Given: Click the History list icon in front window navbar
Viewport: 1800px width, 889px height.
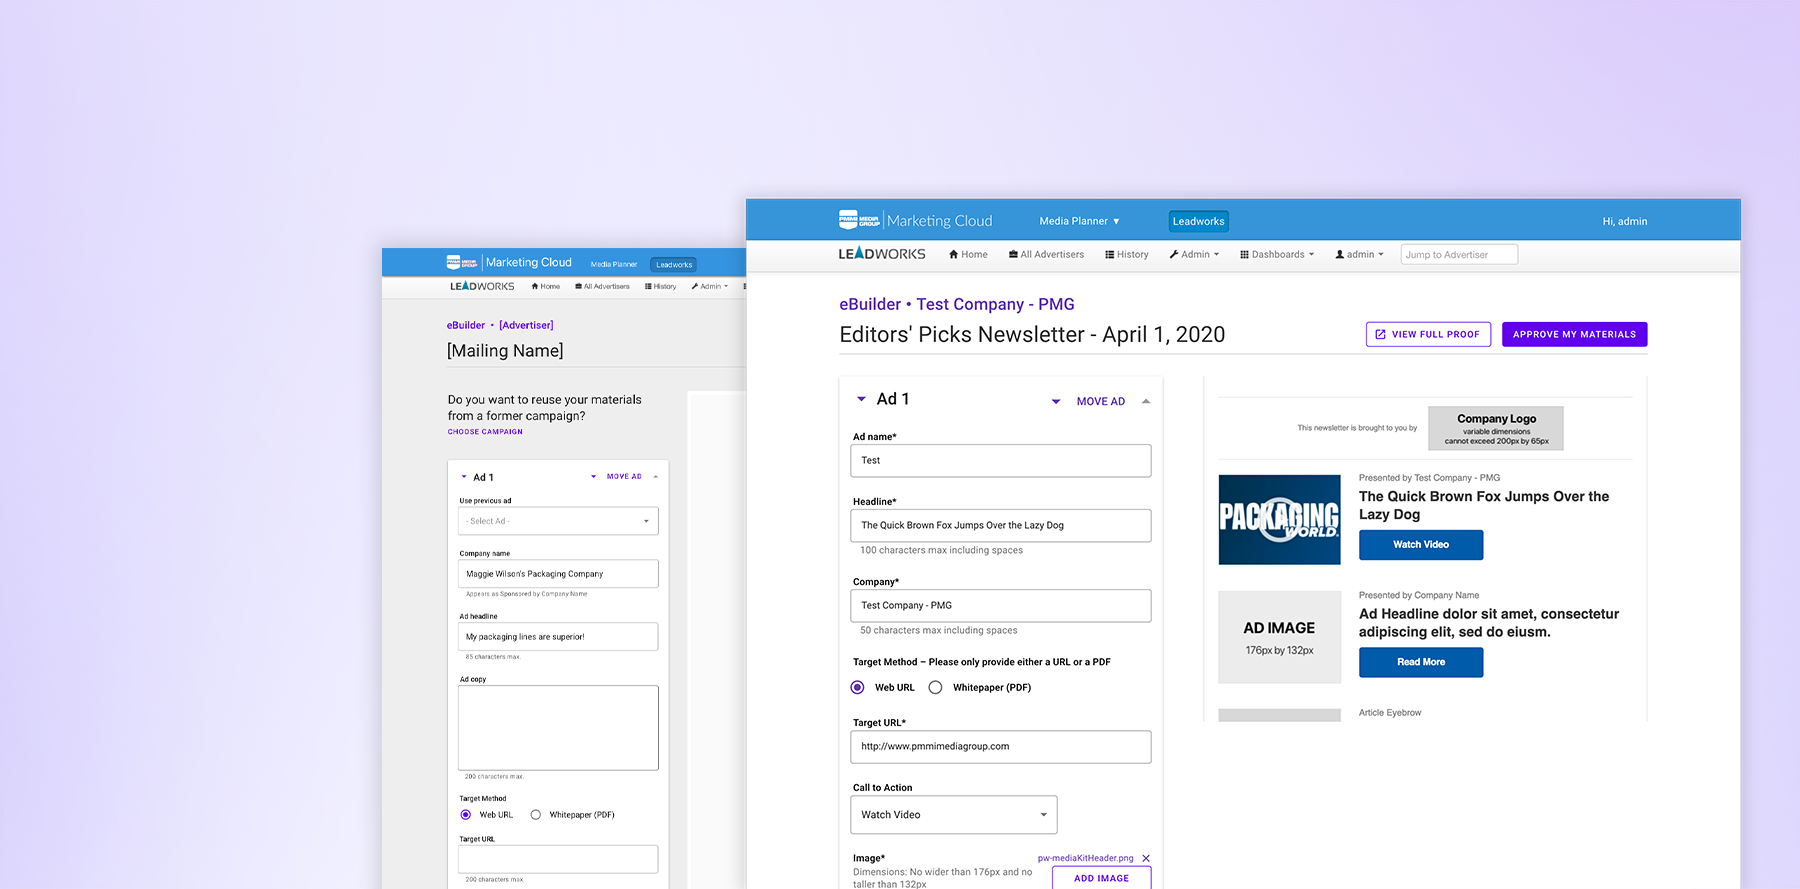Looking at the screenshot, I should pyautogui.click(x=1109, y=255).
